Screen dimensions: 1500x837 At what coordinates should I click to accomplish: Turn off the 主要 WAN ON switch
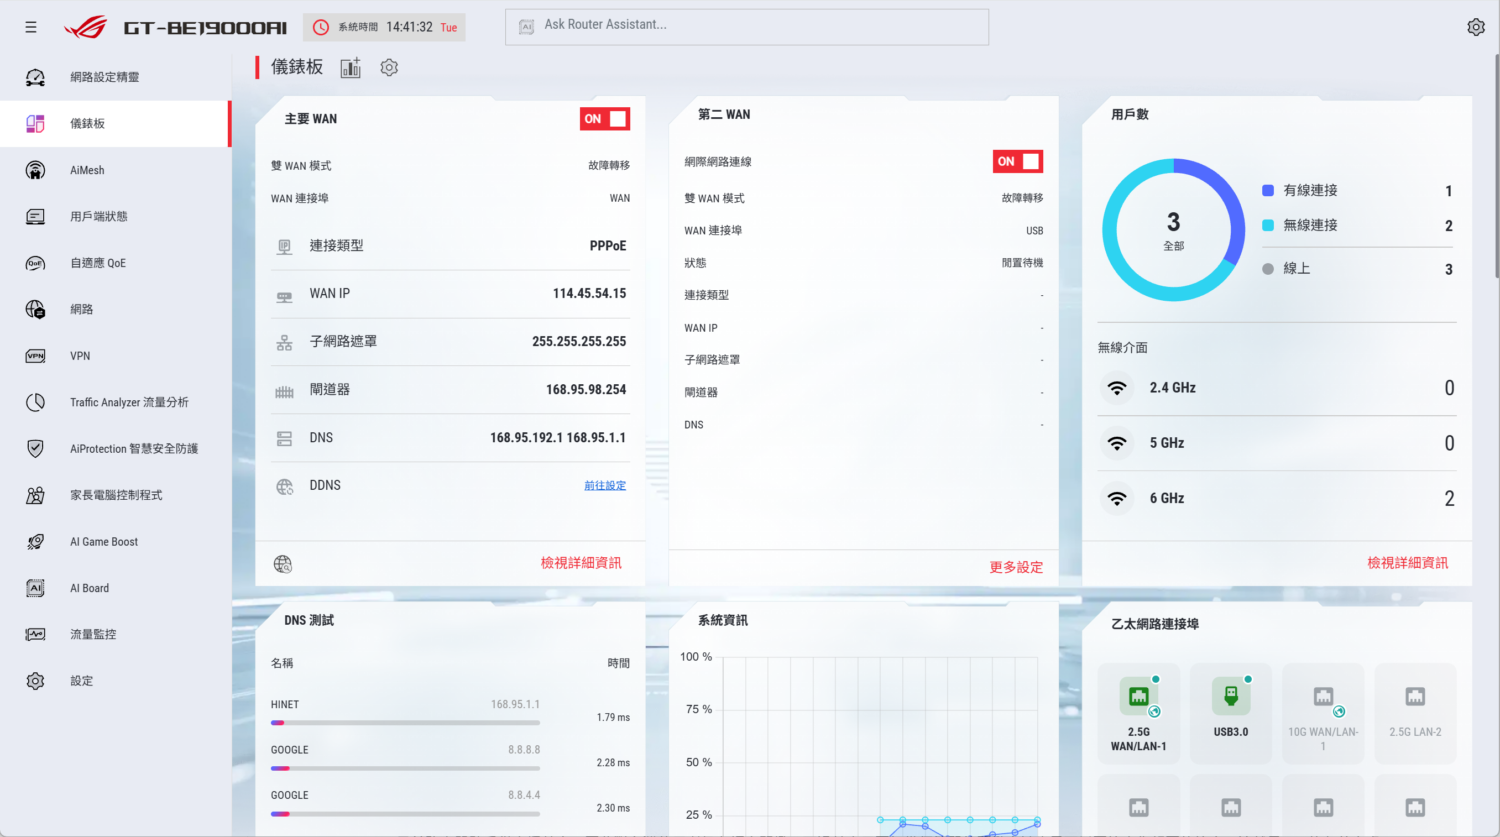(x=605, y=119)
